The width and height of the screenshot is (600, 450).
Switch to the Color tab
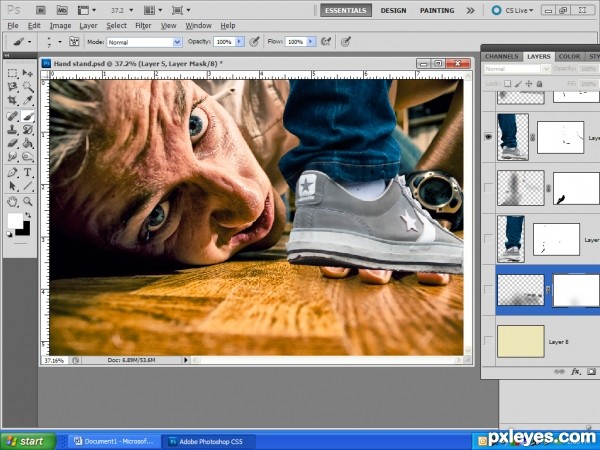[569, 56]
